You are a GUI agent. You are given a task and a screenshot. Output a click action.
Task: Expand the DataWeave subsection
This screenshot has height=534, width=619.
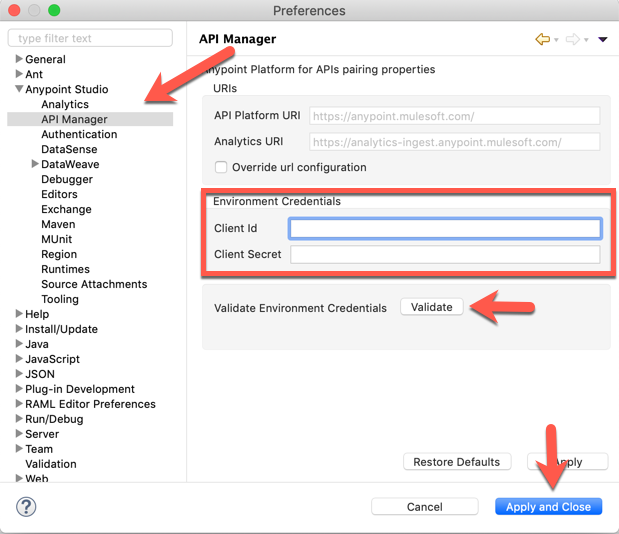pyautogui.click(x=35, y=164)
